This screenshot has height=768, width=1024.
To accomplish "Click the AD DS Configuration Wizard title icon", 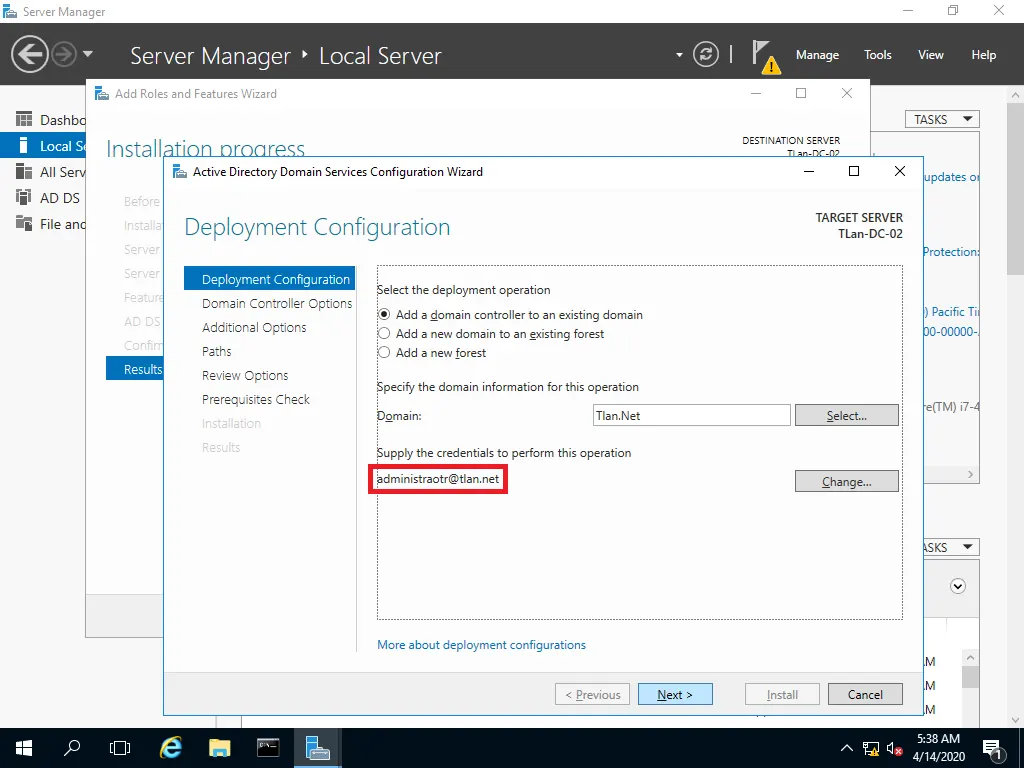I will coord(179,172).
